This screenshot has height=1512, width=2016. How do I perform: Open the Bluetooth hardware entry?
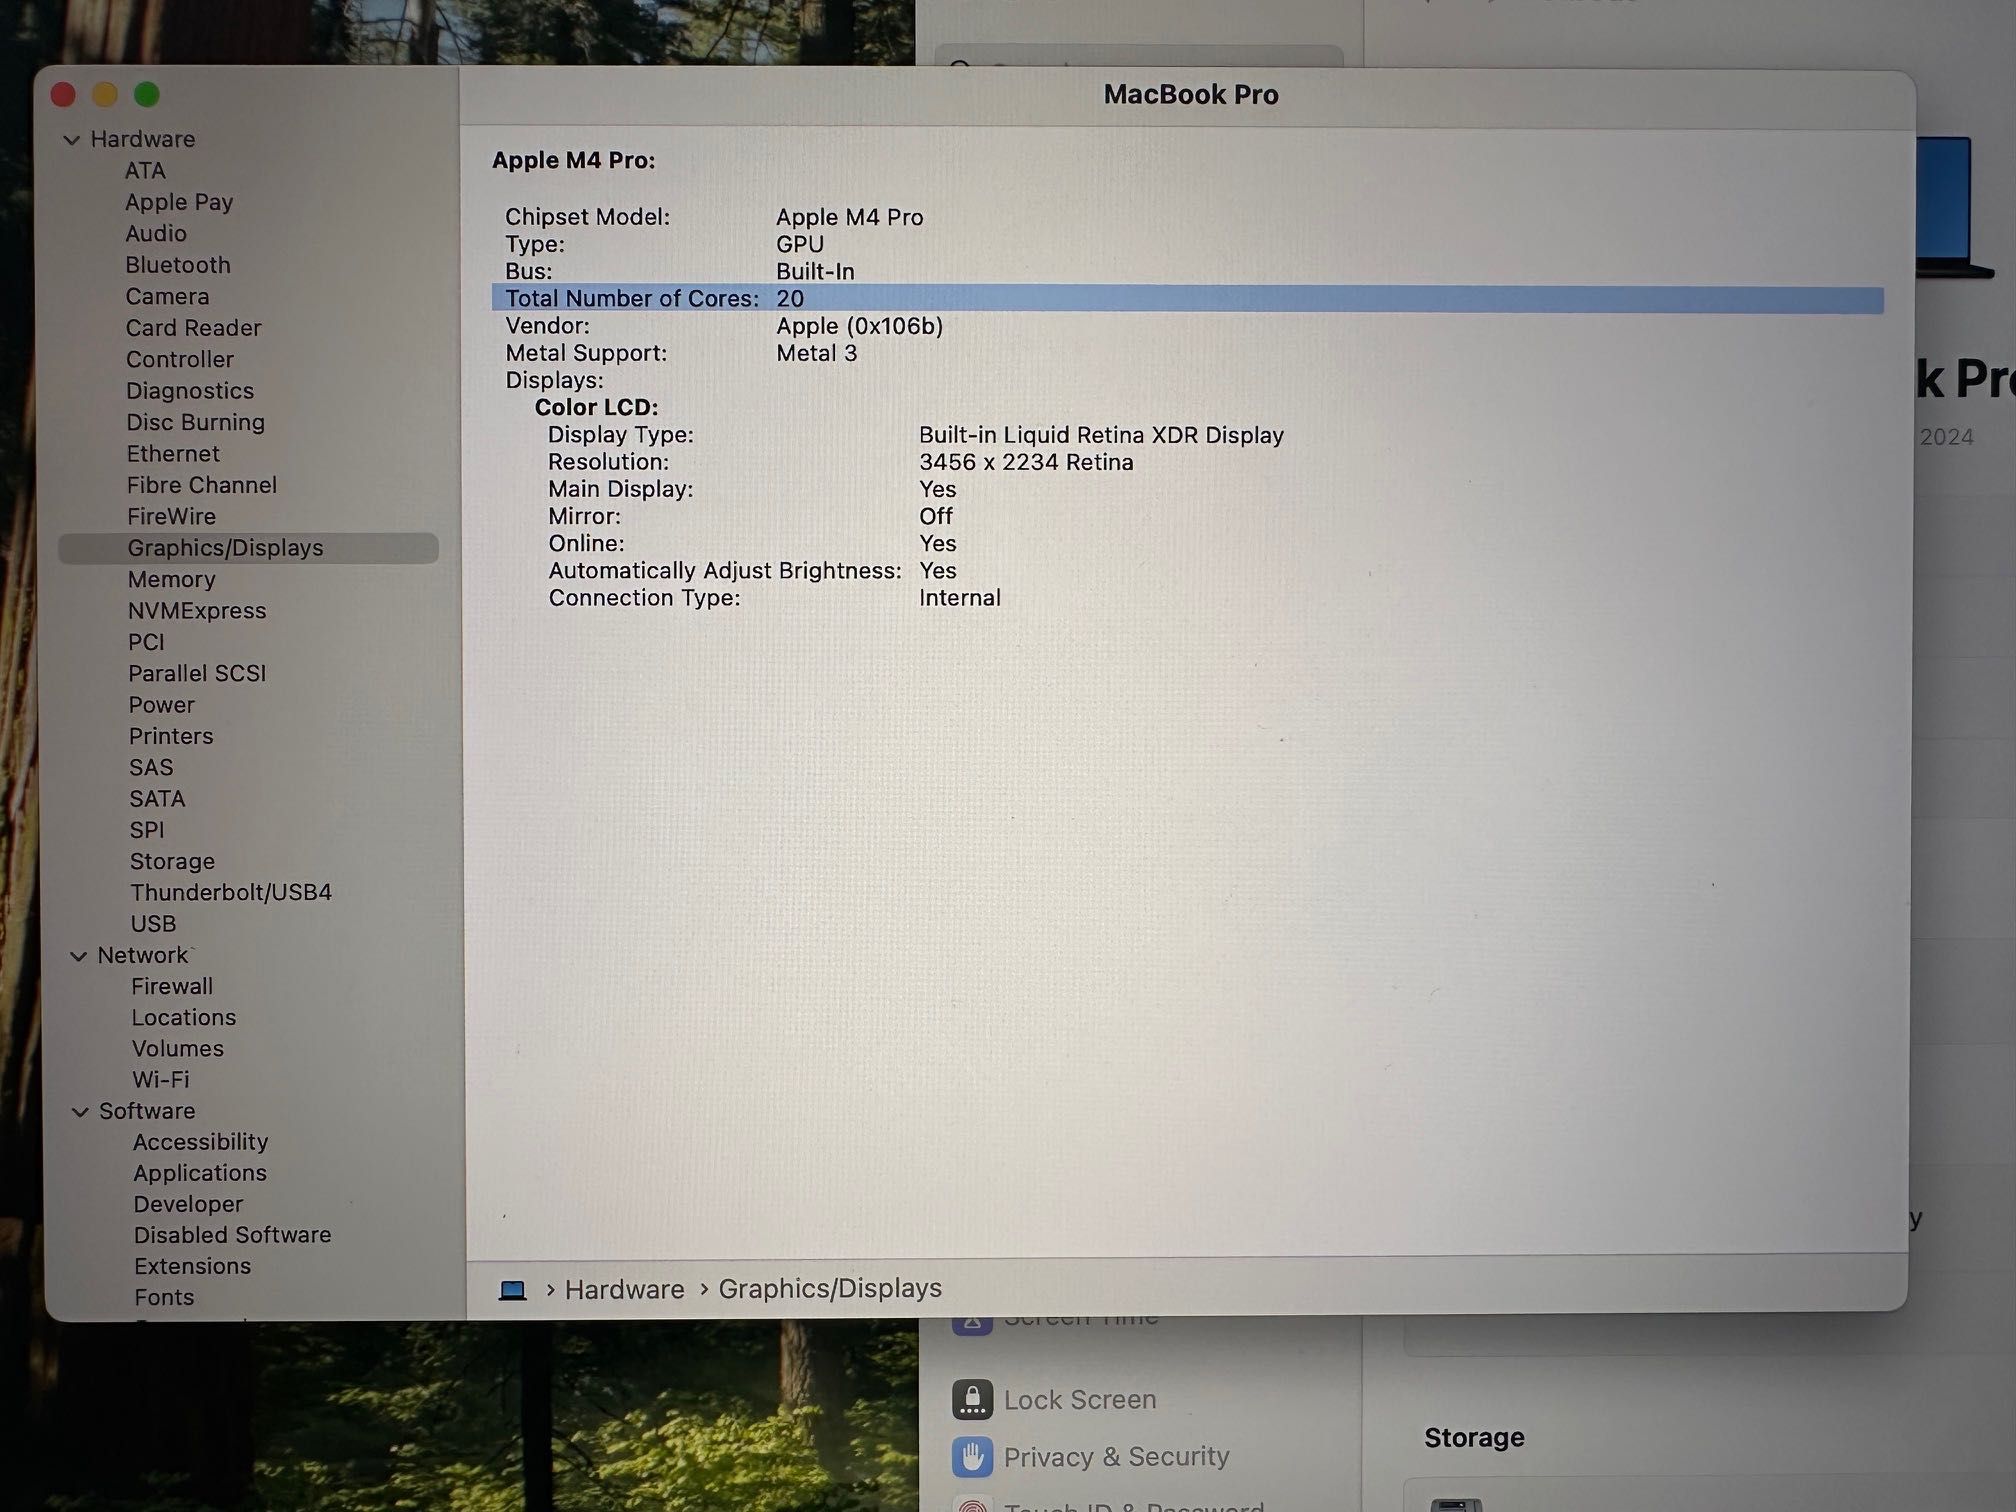[x=178, y=265]
